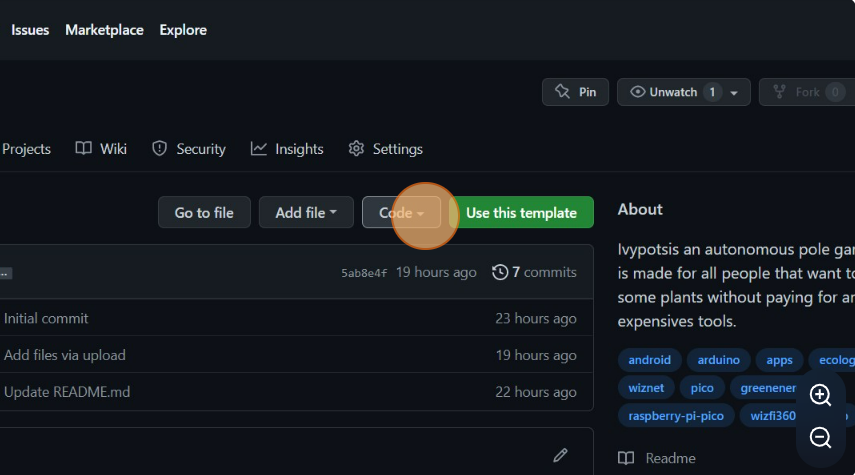Click the 22 hours ago timestamp
Screen dimensions: 855x475
point(535,392)
